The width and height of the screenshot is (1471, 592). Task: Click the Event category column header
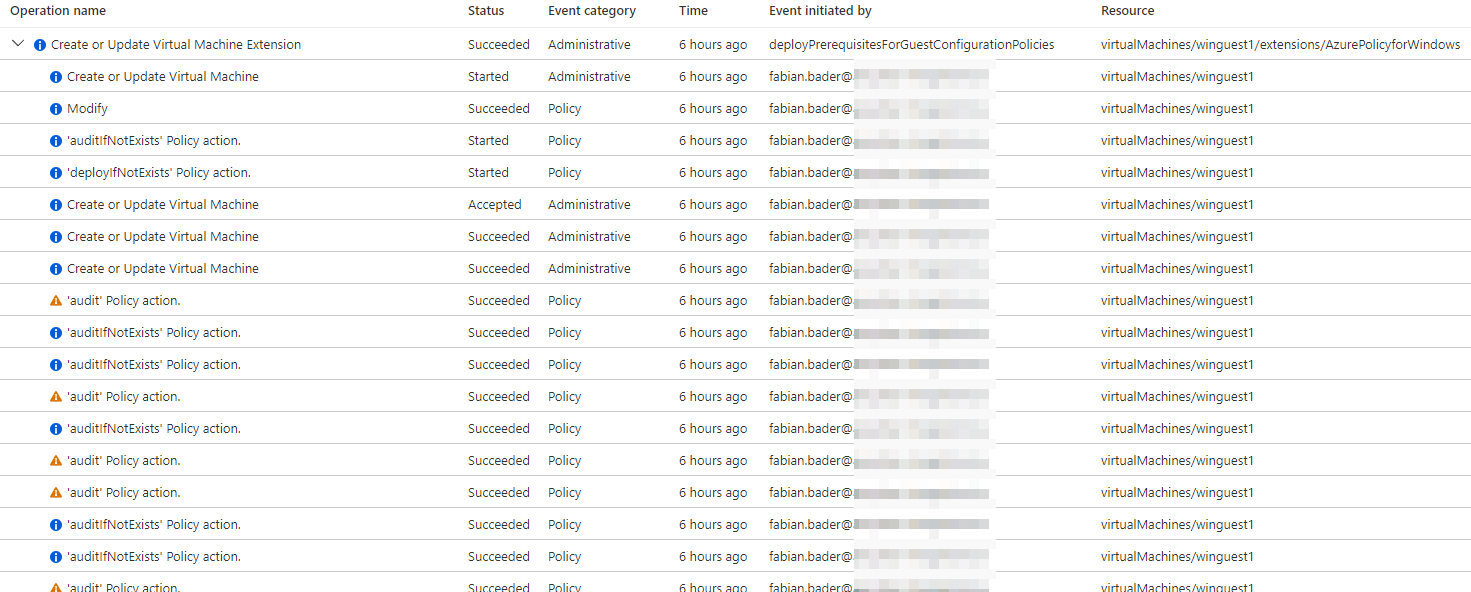click(591, 11)
